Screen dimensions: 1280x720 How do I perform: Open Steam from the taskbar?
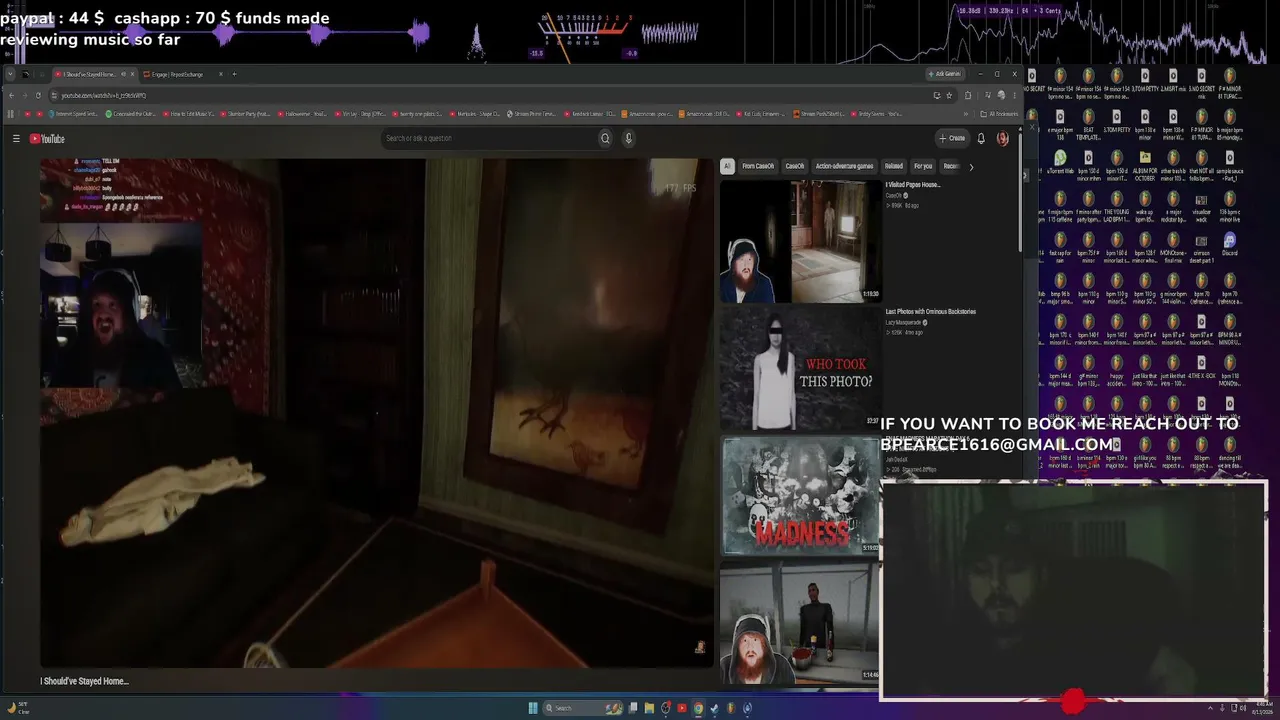(714, 708)
